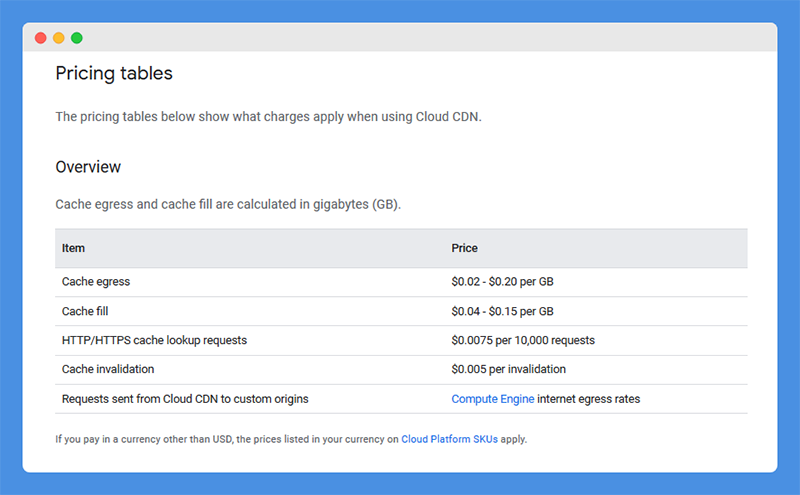Screen dimensions: 800x495
Task: Click the $0.005 per invalidation price
Action: [x=508, y=369]
